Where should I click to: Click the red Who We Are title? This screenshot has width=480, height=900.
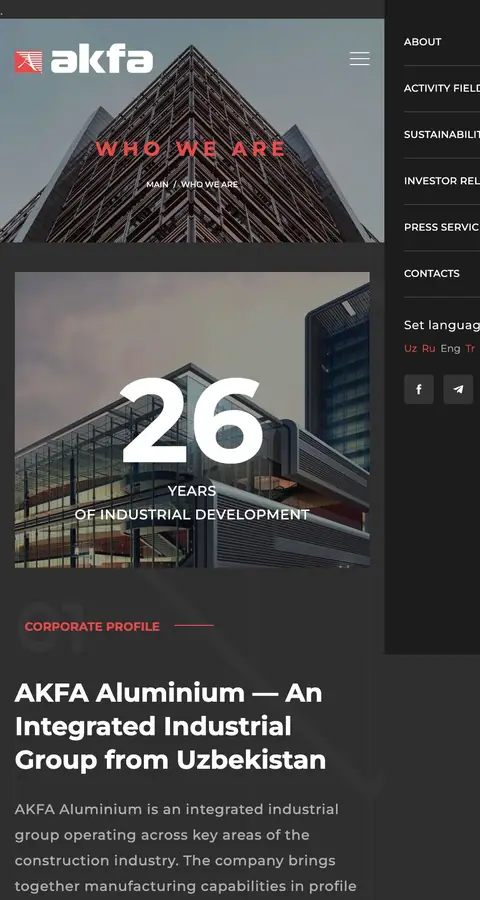(190, 149)
